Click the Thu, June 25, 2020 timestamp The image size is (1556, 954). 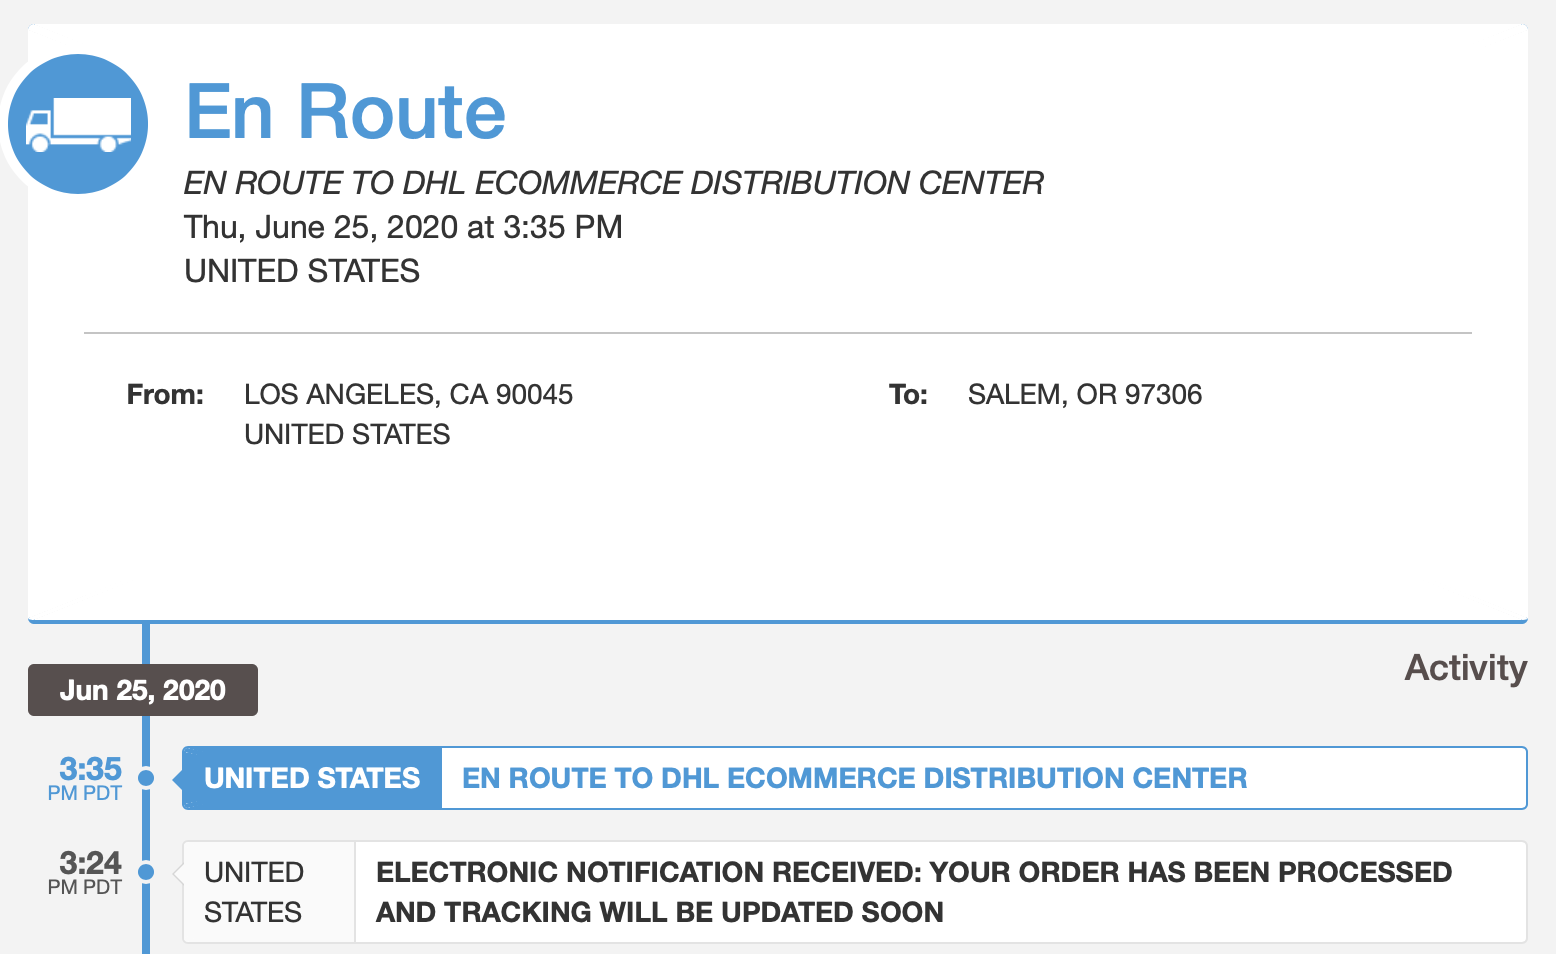click(403, 227)
